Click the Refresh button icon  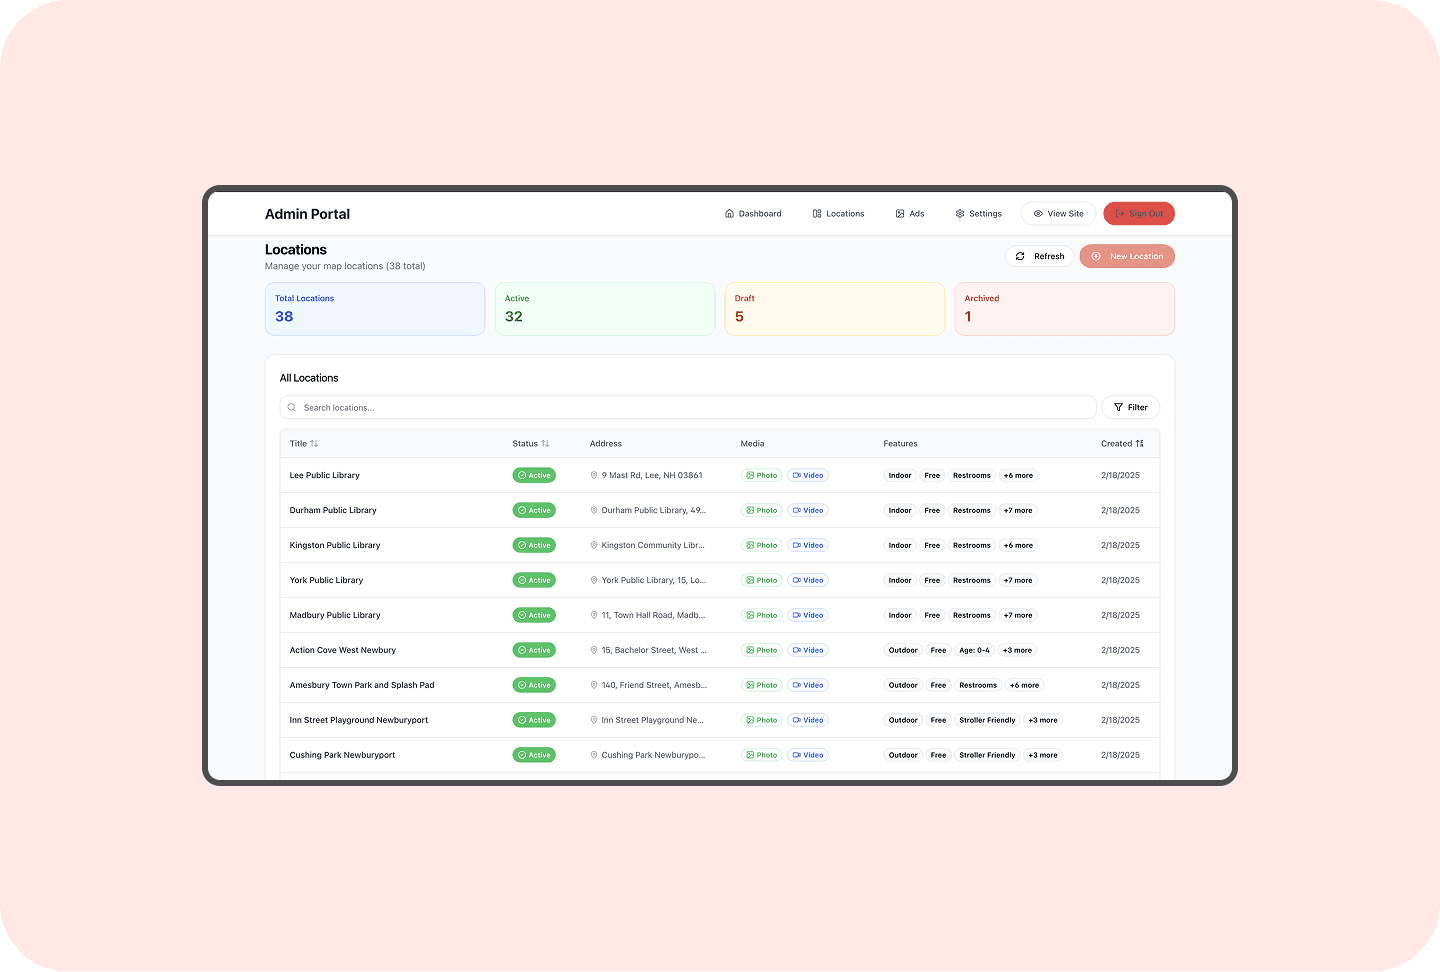(1020, 256)
